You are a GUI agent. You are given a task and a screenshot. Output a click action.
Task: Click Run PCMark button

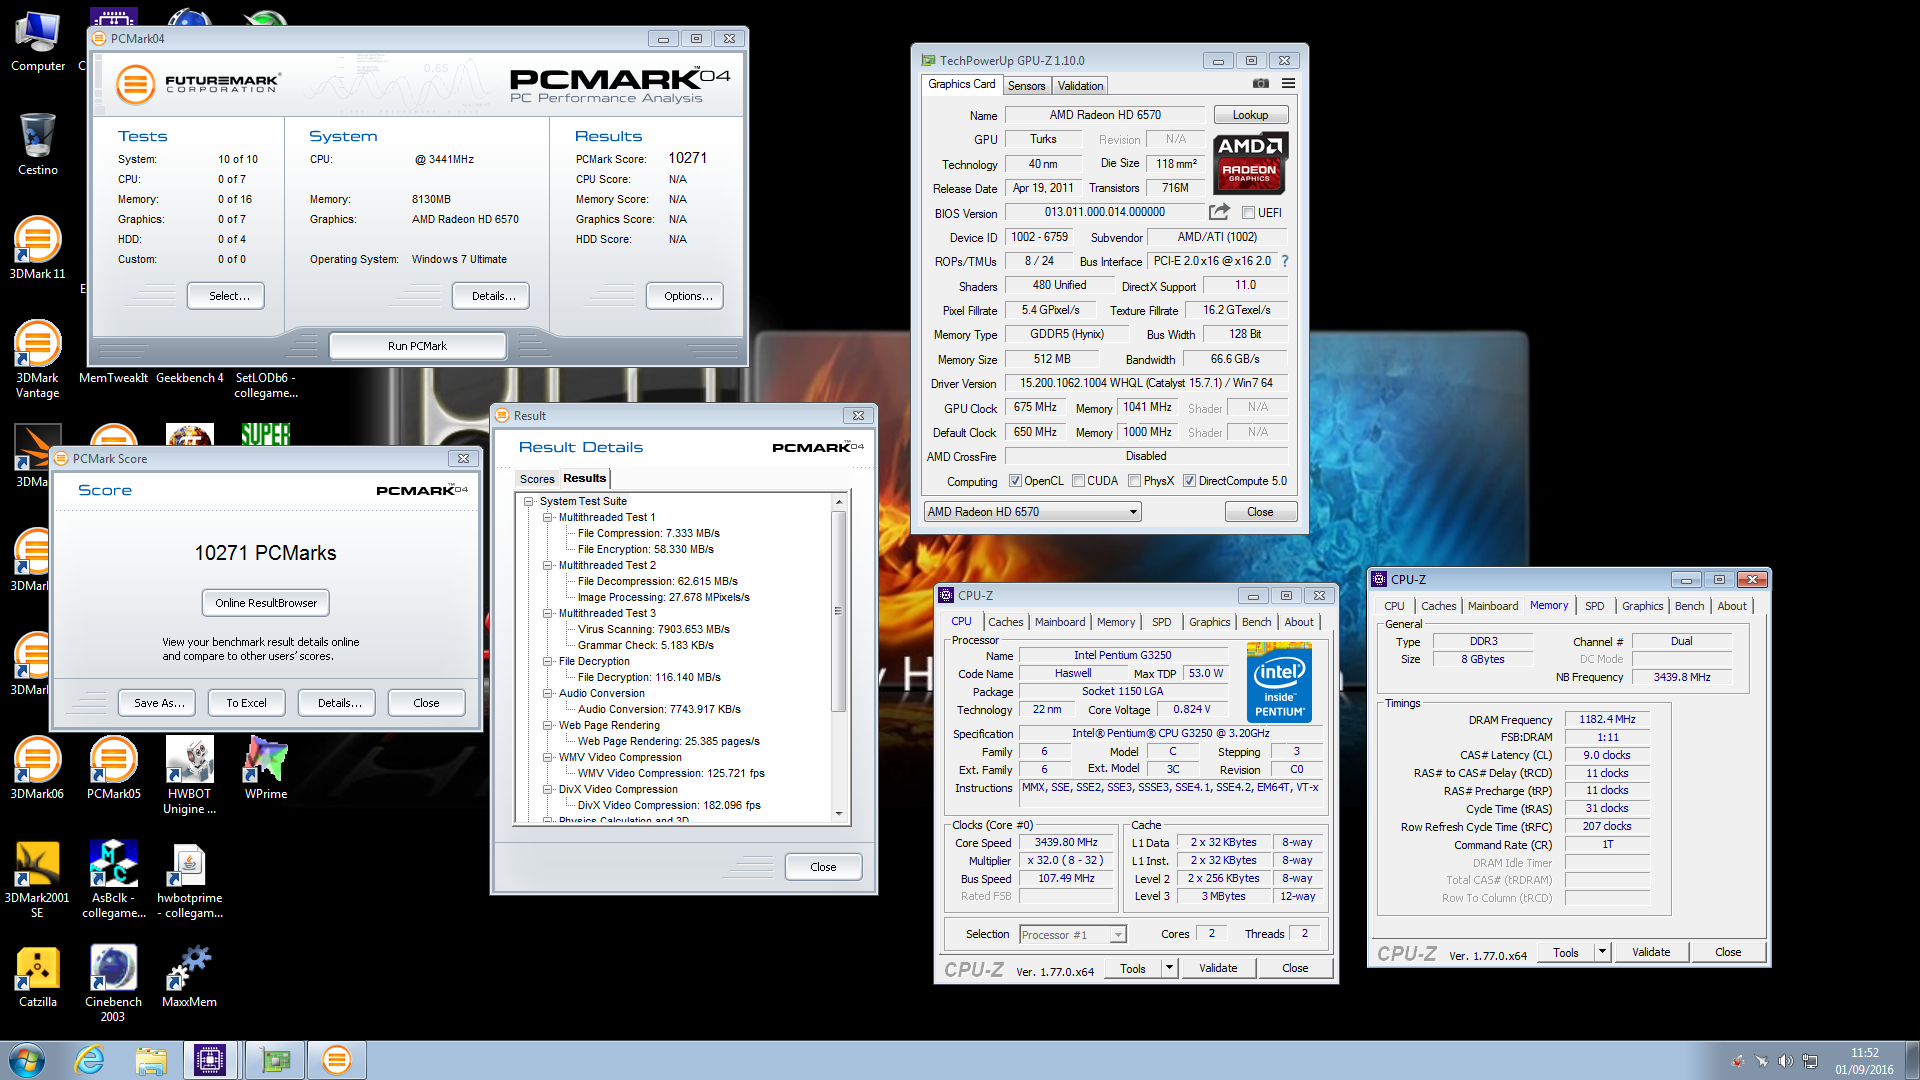(417, 346)
